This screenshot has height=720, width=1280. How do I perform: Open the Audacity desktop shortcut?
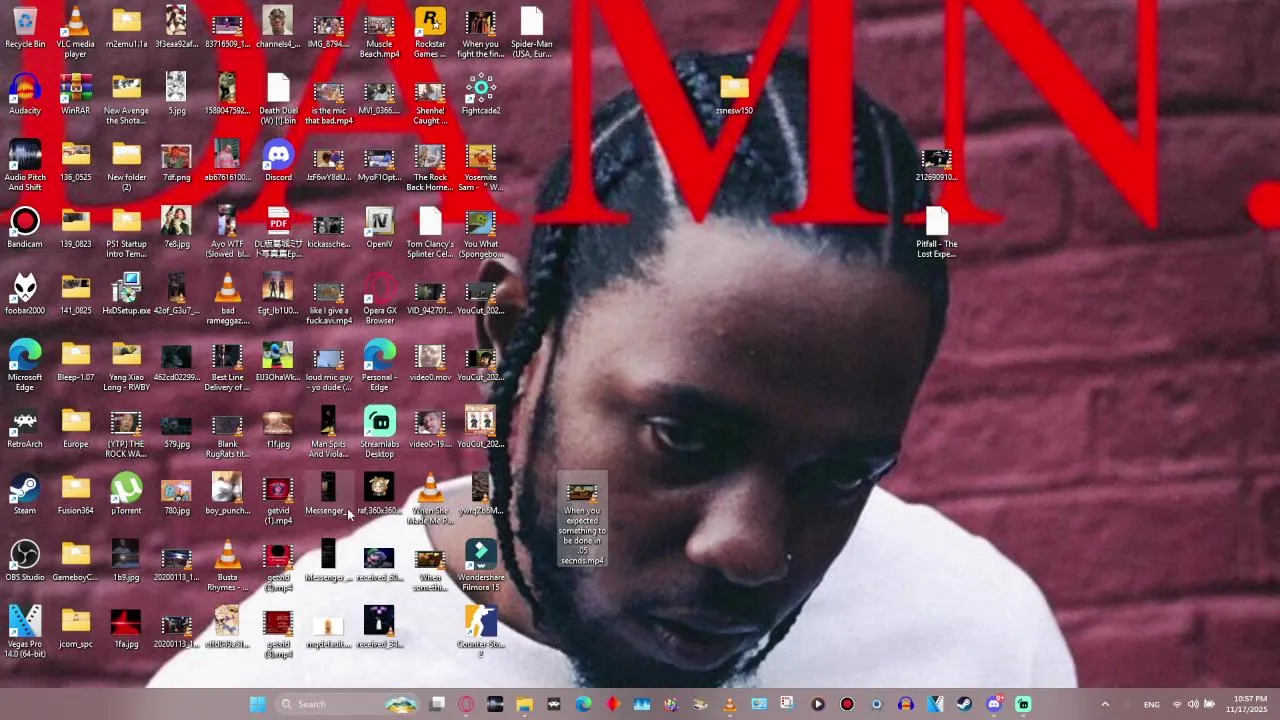click(25, 95)
